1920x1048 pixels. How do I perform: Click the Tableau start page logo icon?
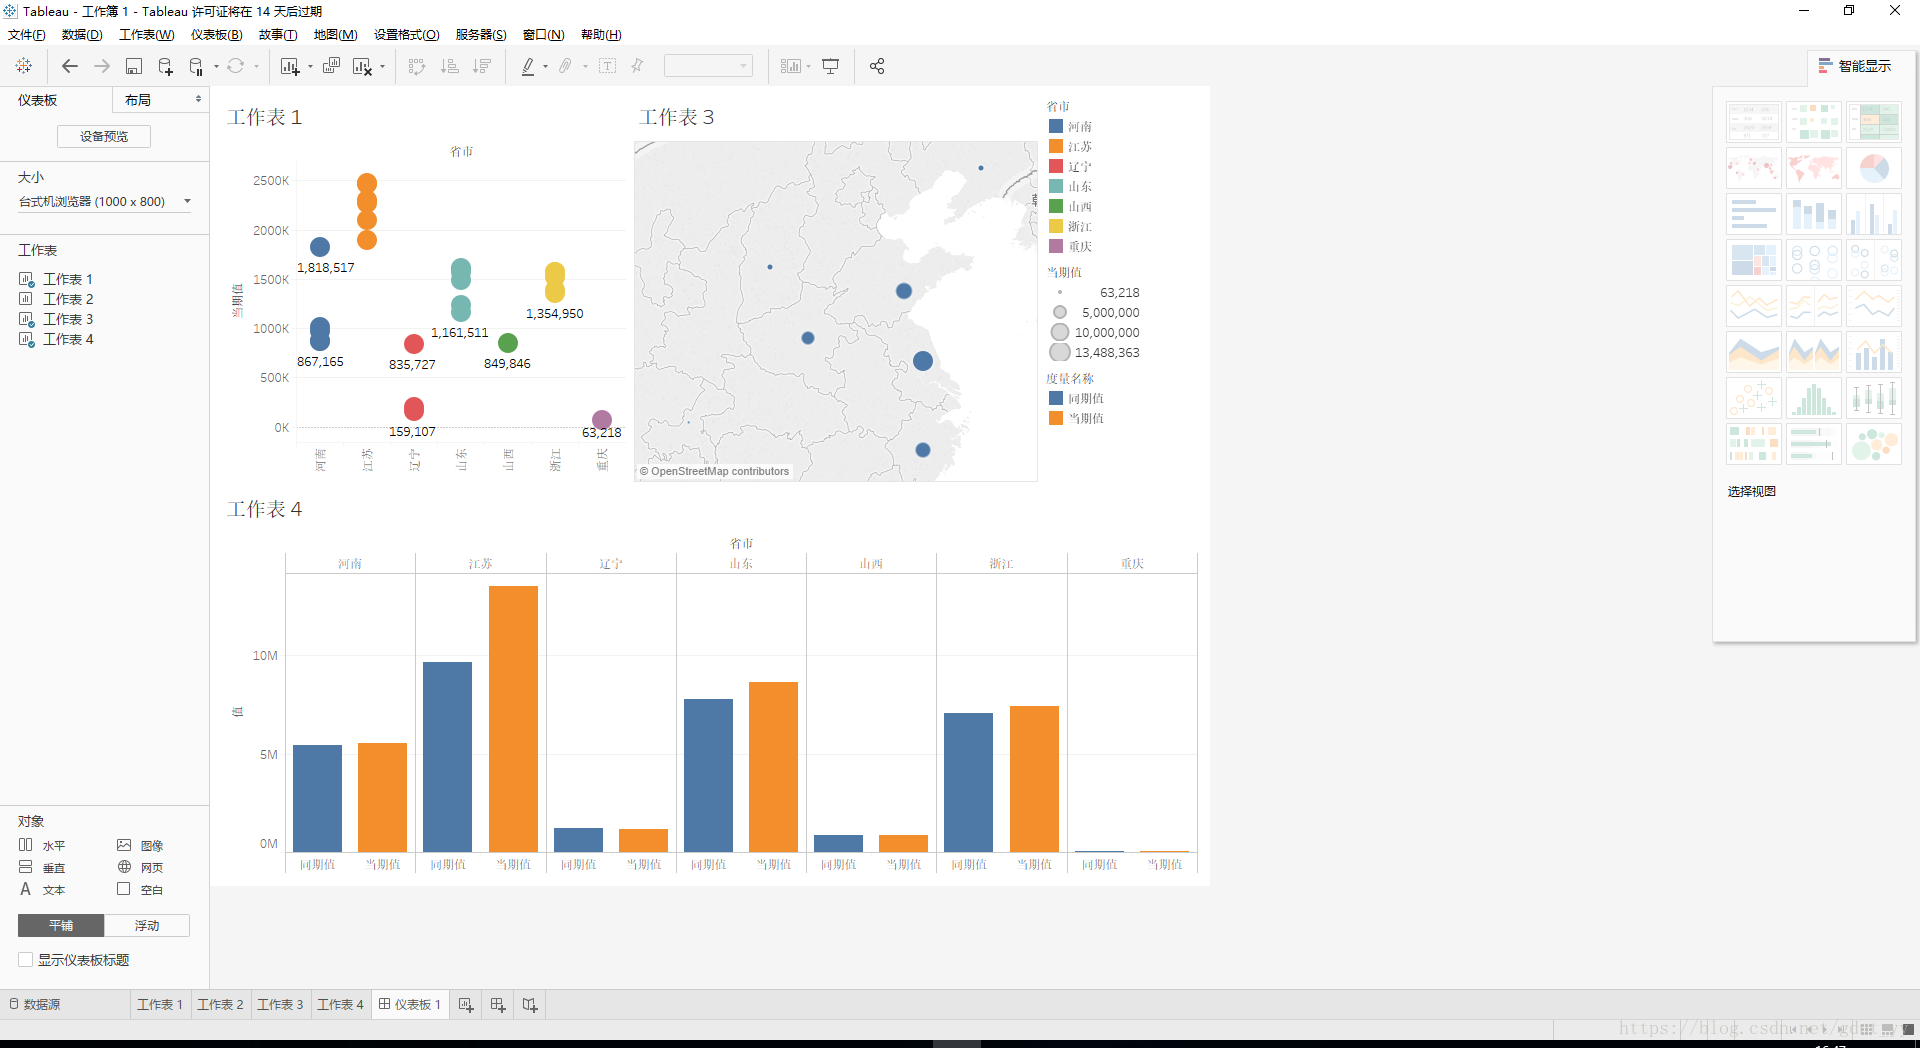(x=24, y=66)
